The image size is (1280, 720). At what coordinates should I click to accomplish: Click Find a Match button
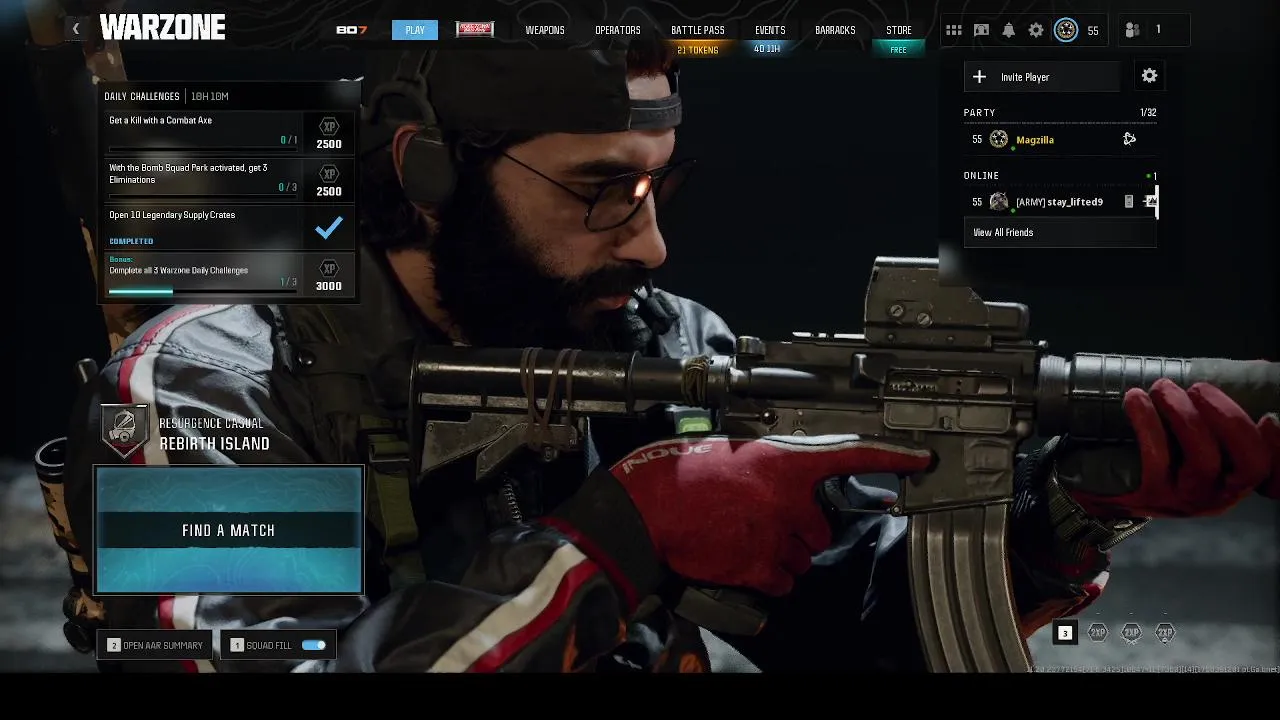229,530
